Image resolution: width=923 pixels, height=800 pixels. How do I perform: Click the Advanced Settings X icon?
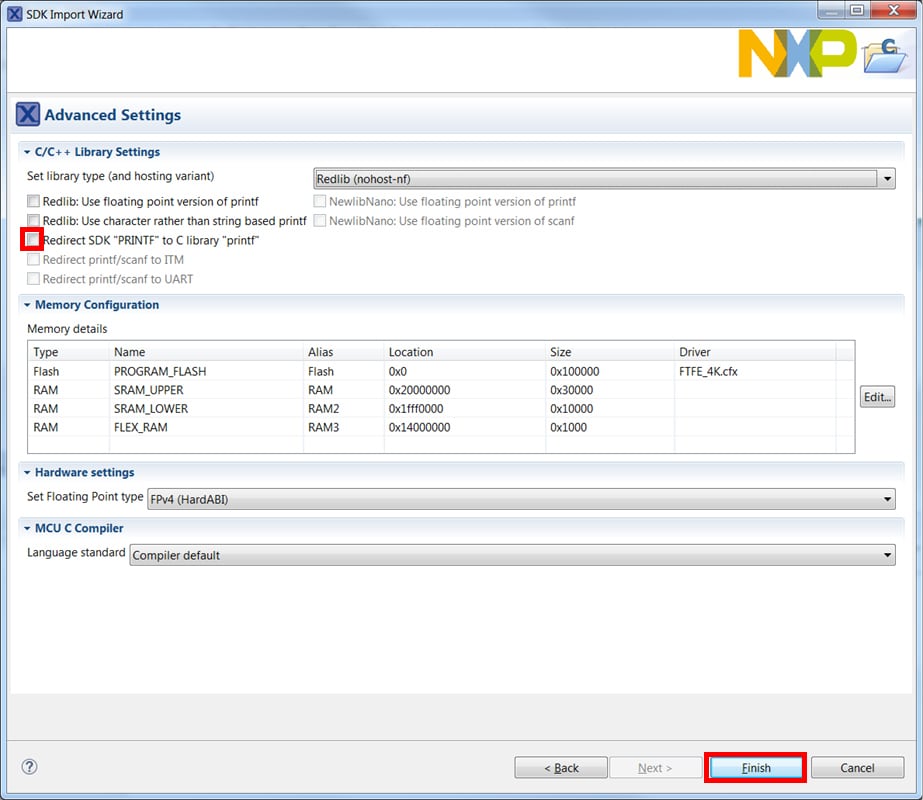click(28, 115)
